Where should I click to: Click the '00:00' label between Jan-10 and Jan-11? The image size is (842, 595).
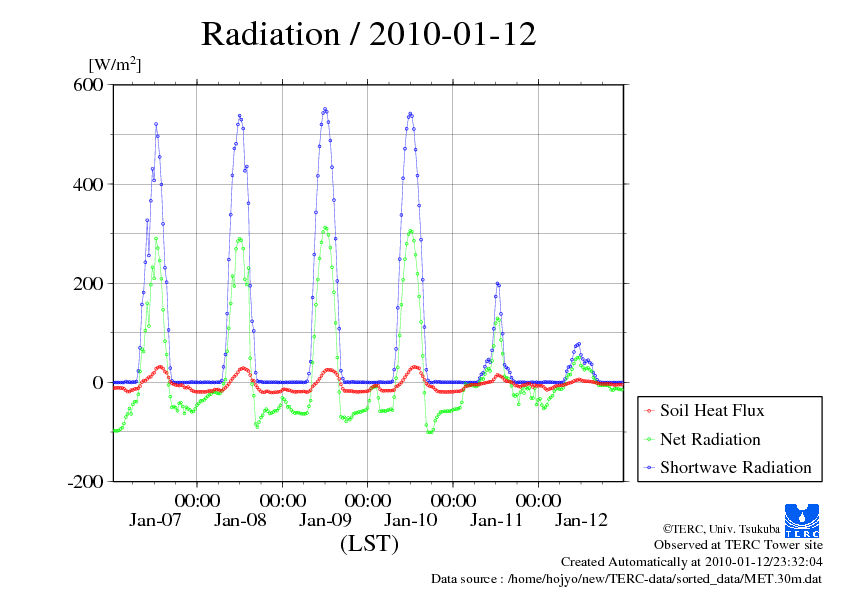point(453,500)
